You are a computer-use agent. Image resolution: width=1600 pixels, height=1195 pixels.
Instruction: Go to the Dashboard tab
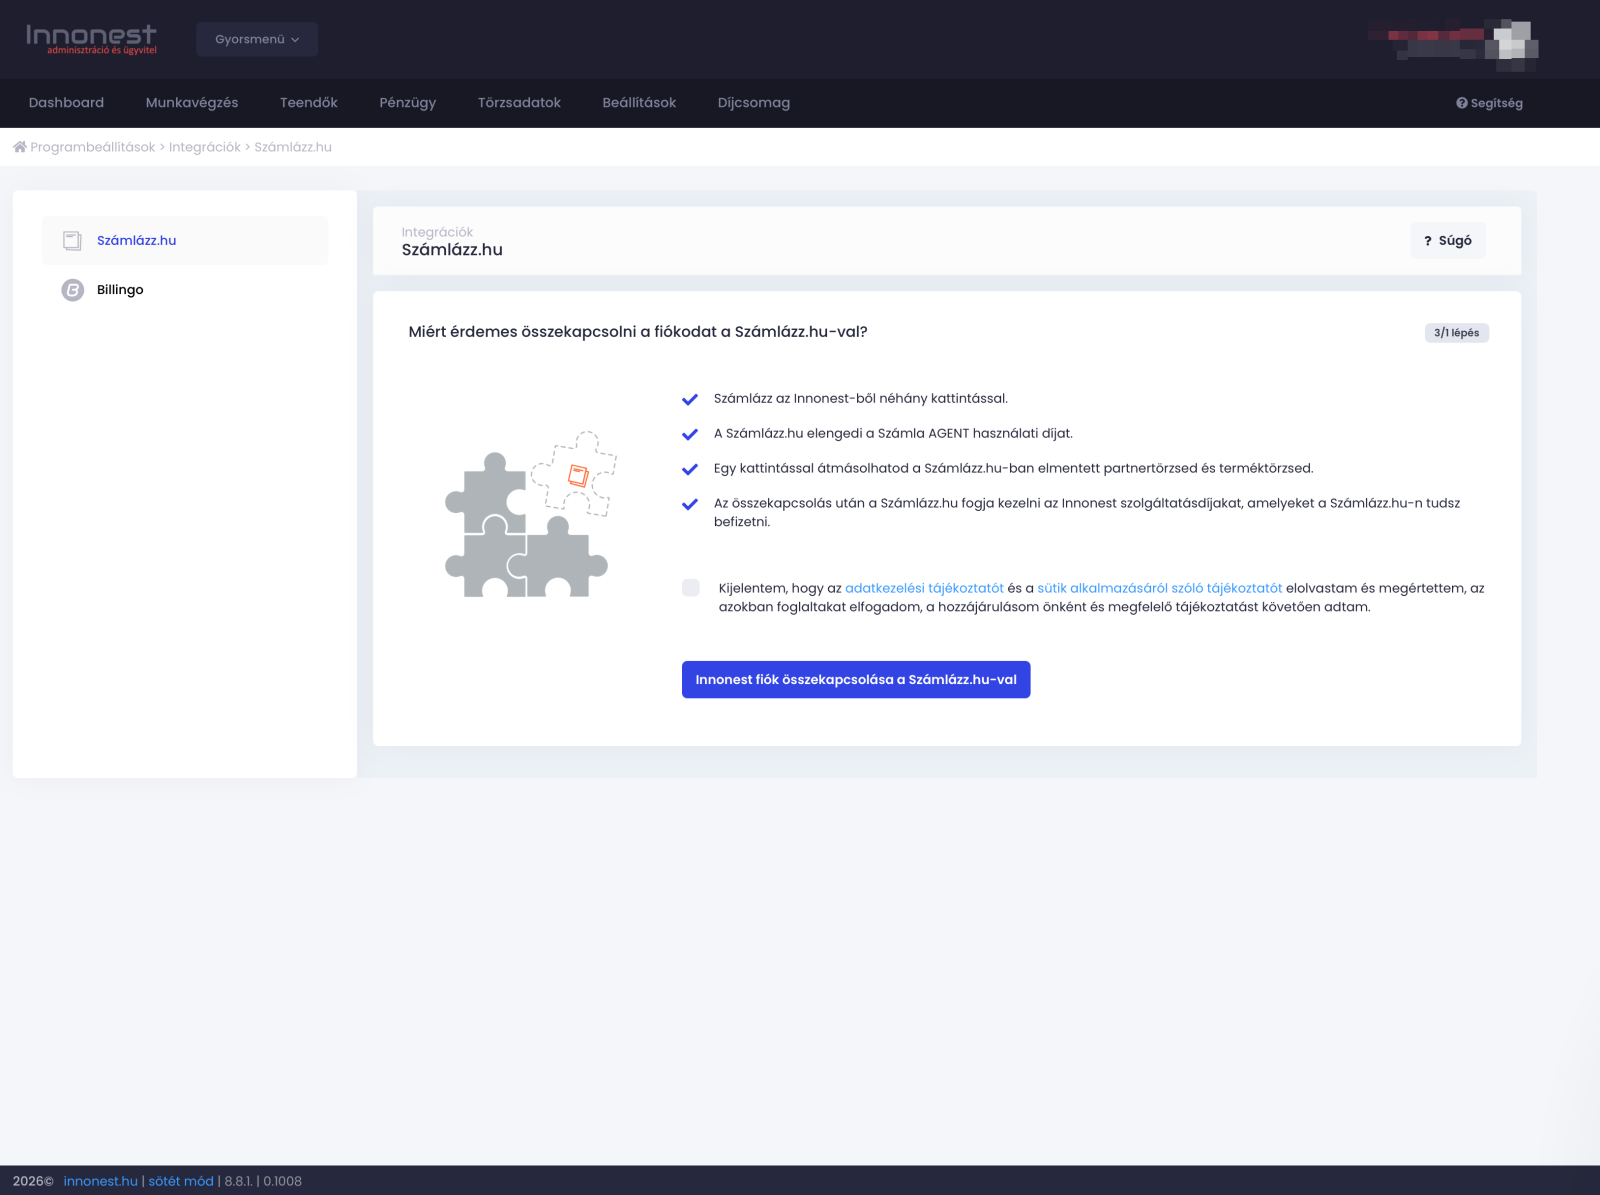tap(66, 103)
